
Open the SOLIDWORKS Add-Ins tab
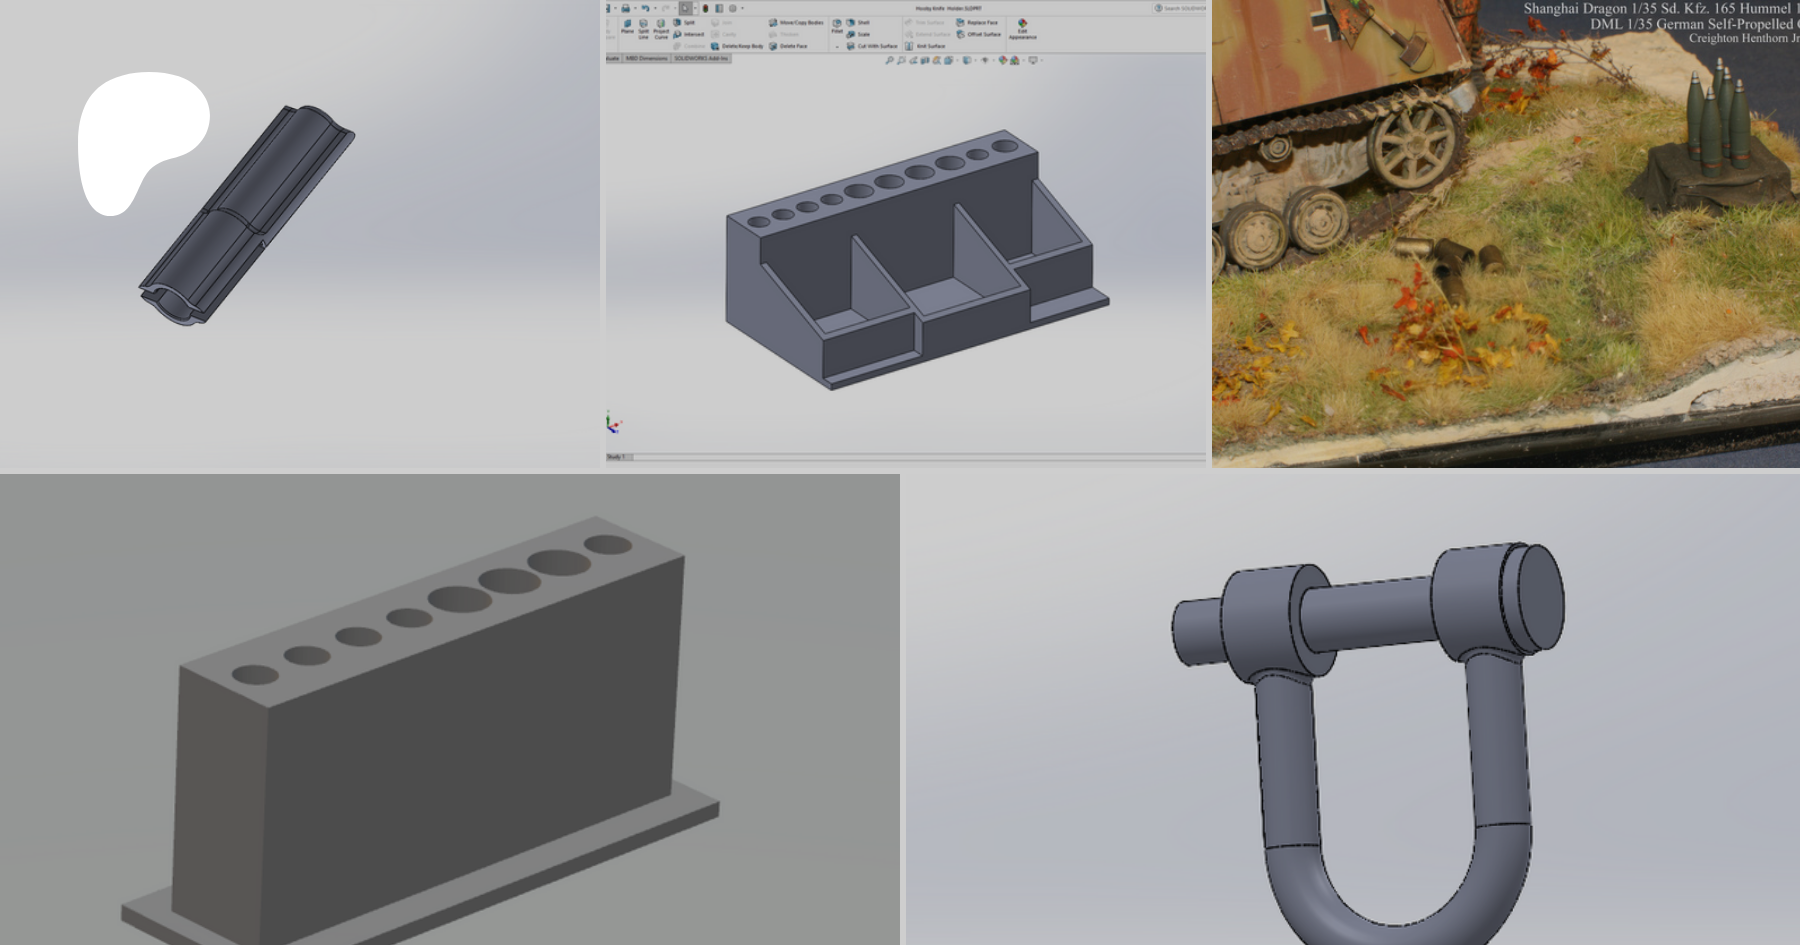point(701,59)
